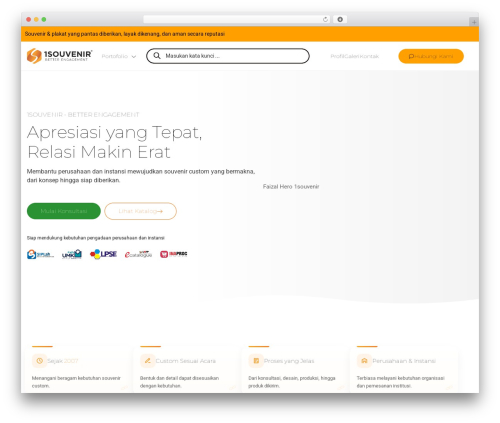Click the text 'Siap mendukung kebutuhan pengadaan'
This screenshot has width=500, height=423.
95,238
